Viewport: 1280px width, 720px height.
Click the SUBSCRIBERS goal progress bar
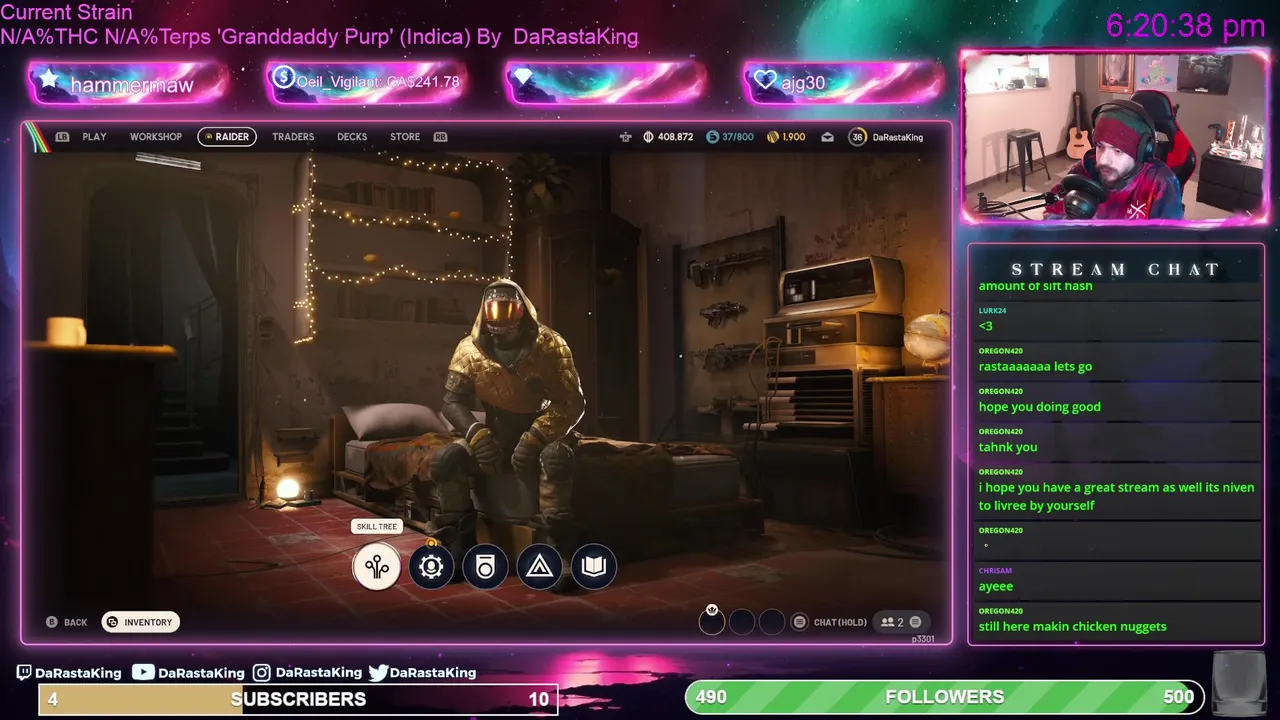point(298,699)
